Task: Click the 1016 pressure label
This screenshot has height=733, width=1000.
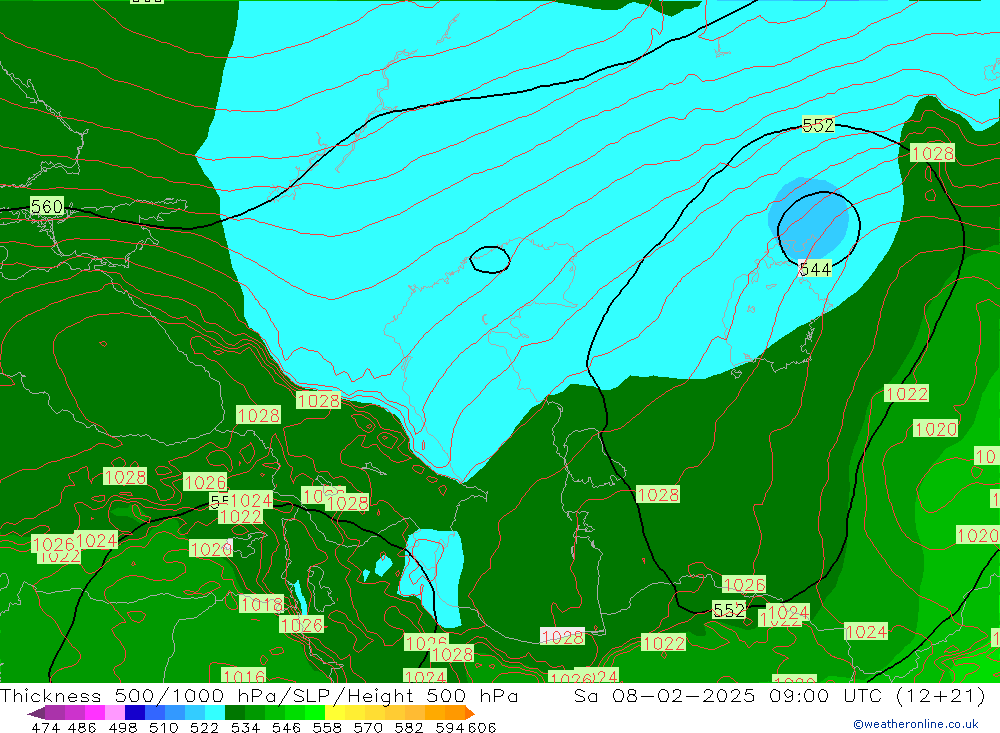Action: click(244, 676)
